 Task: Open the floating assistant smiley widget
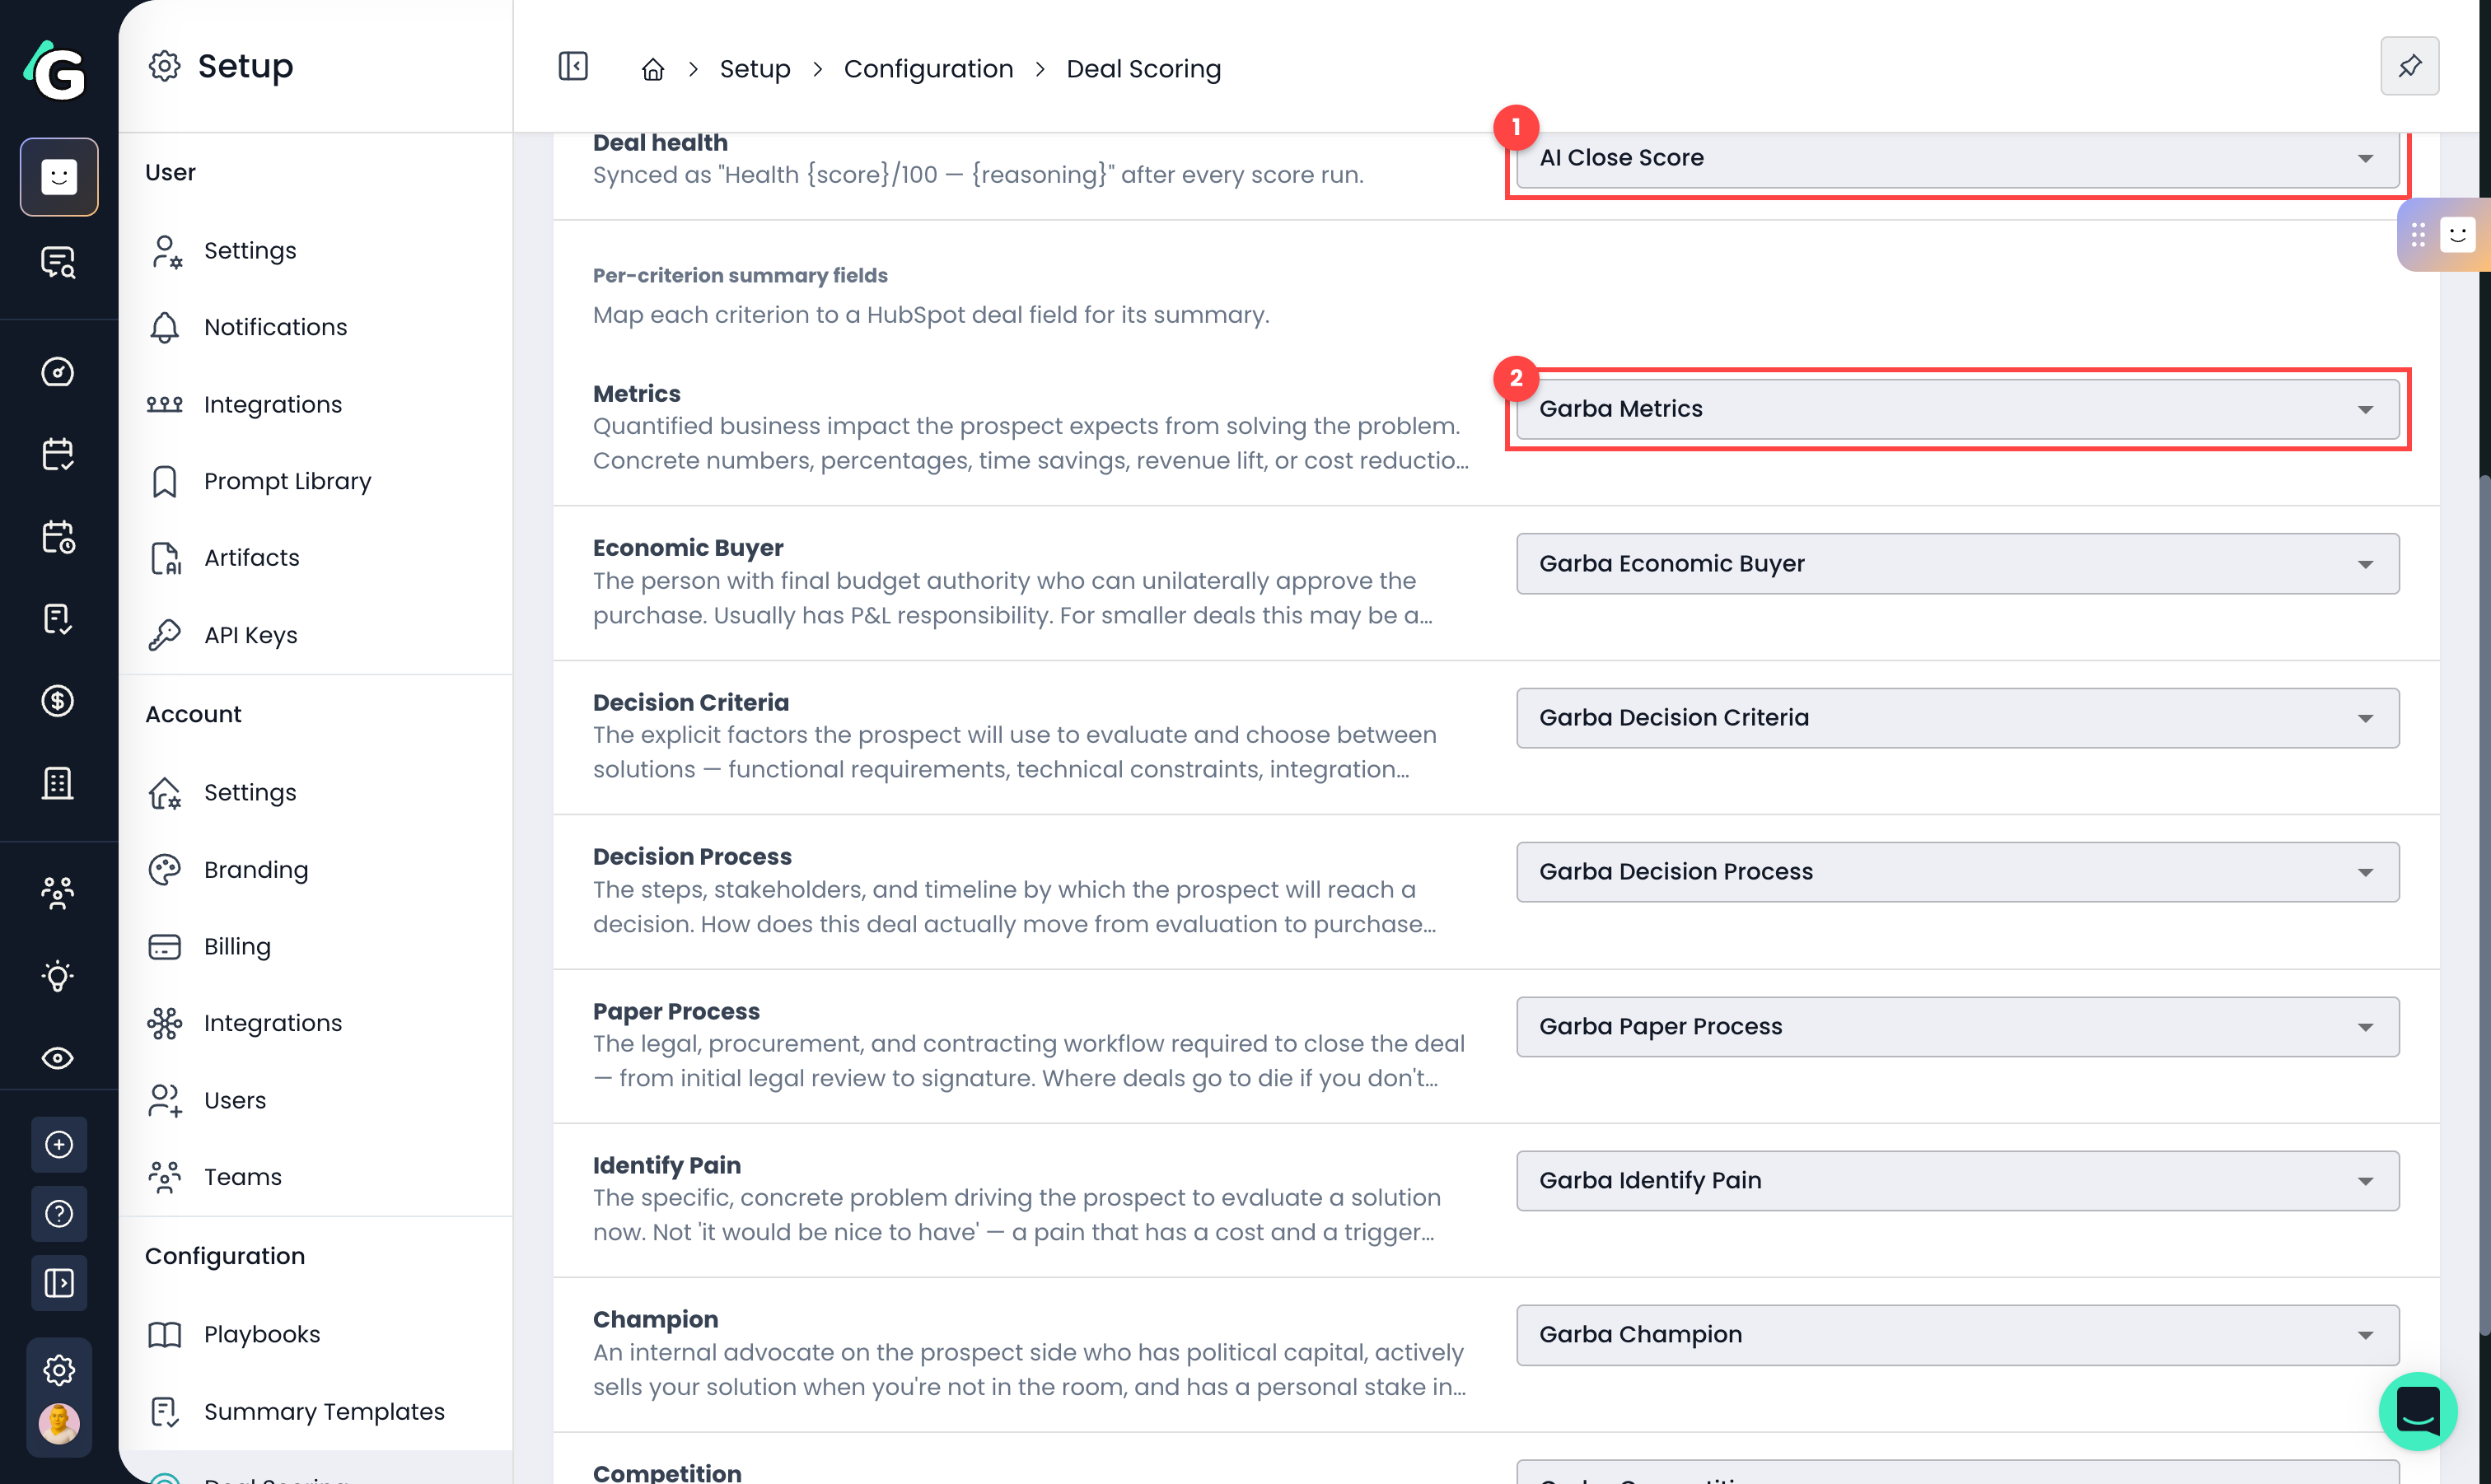point(2458,235)
